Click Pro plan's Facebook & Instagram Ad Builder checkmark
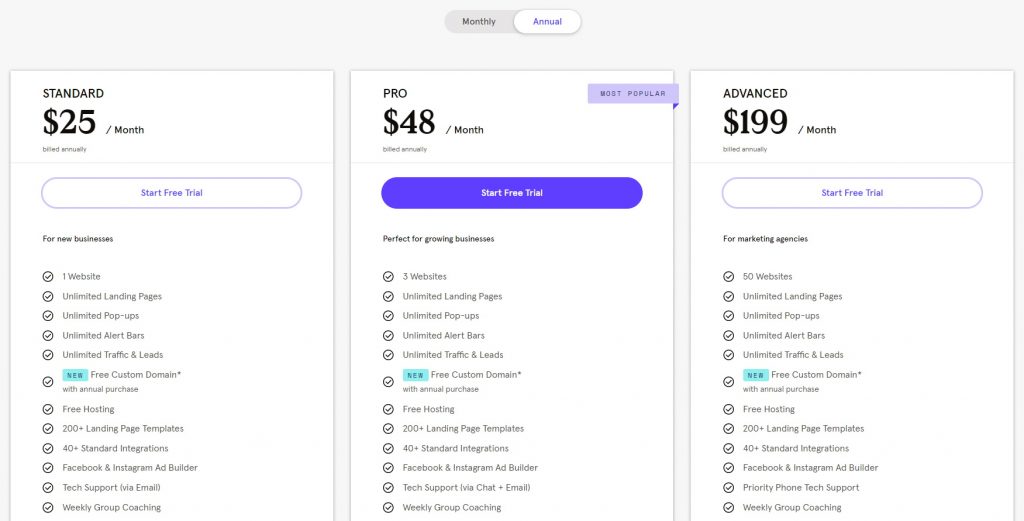Image resolution: width=1024 pixels, height=521 pixels. point(388,468)
